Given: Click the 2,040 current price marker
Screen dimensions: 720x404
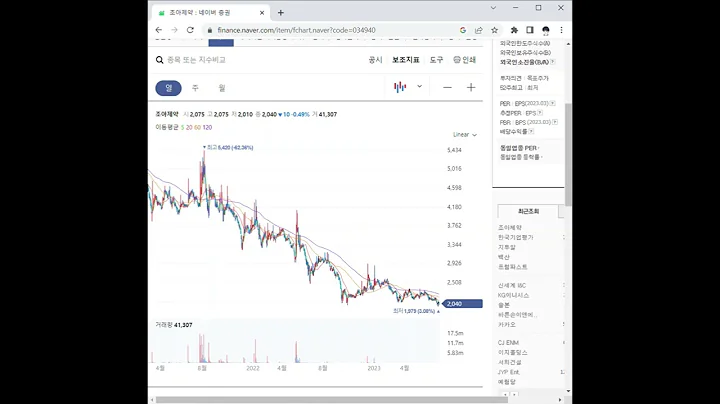Looking at the screenshot, I should pos(462,303).
